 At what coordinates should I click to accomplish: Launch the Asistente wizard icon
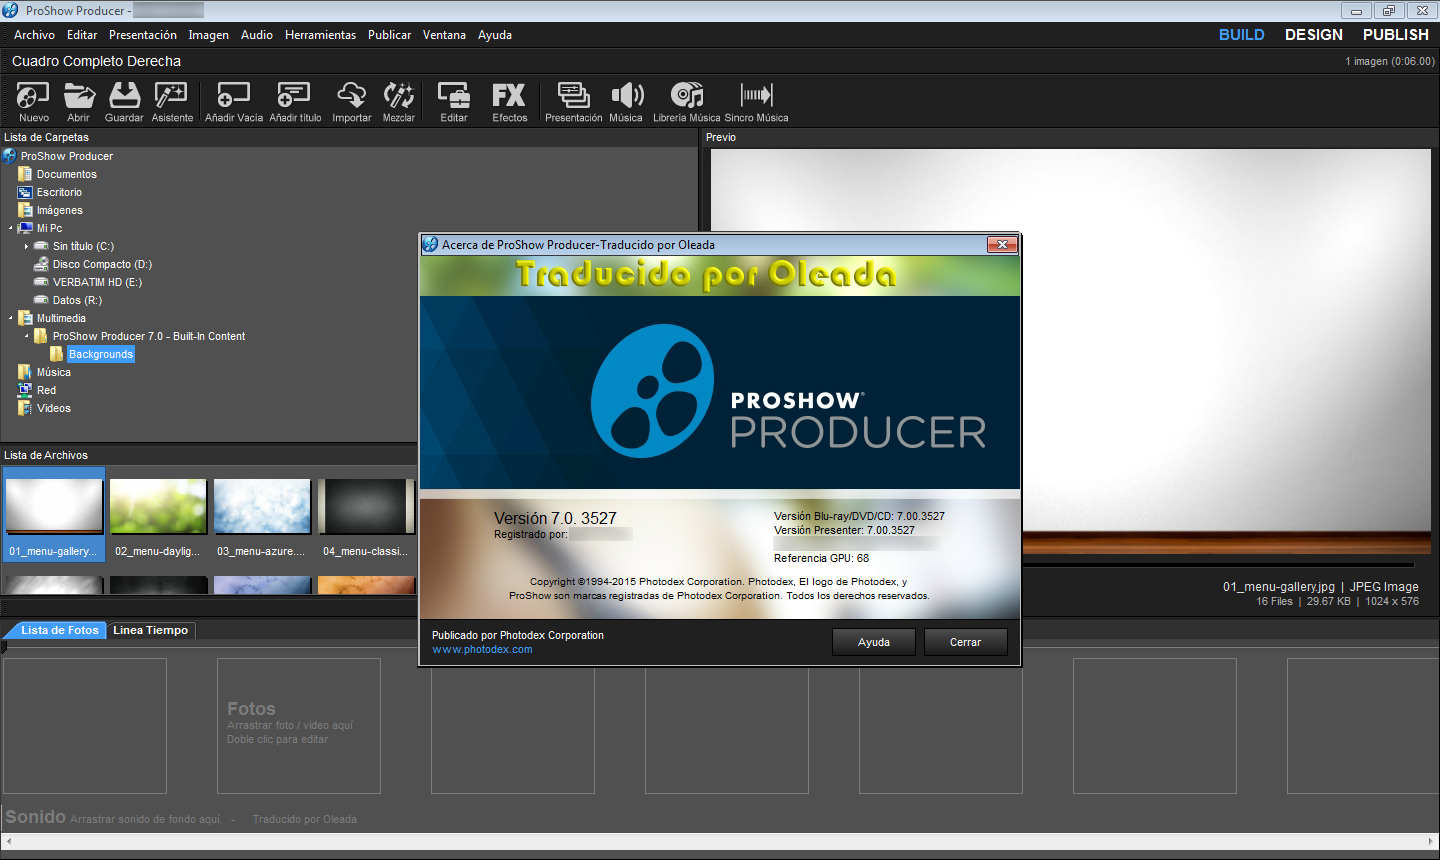pyautogui.click(x=172, y=102)
